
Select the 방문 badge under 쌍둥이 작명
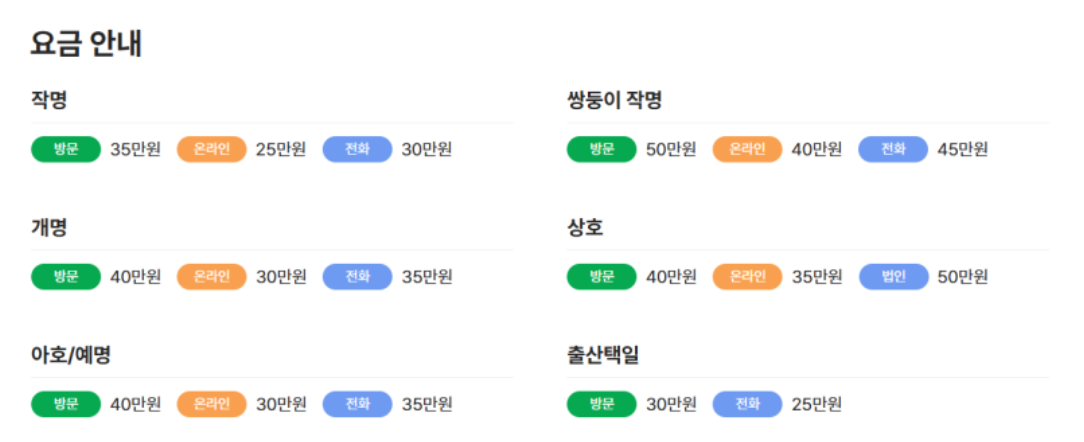(601, 149)
